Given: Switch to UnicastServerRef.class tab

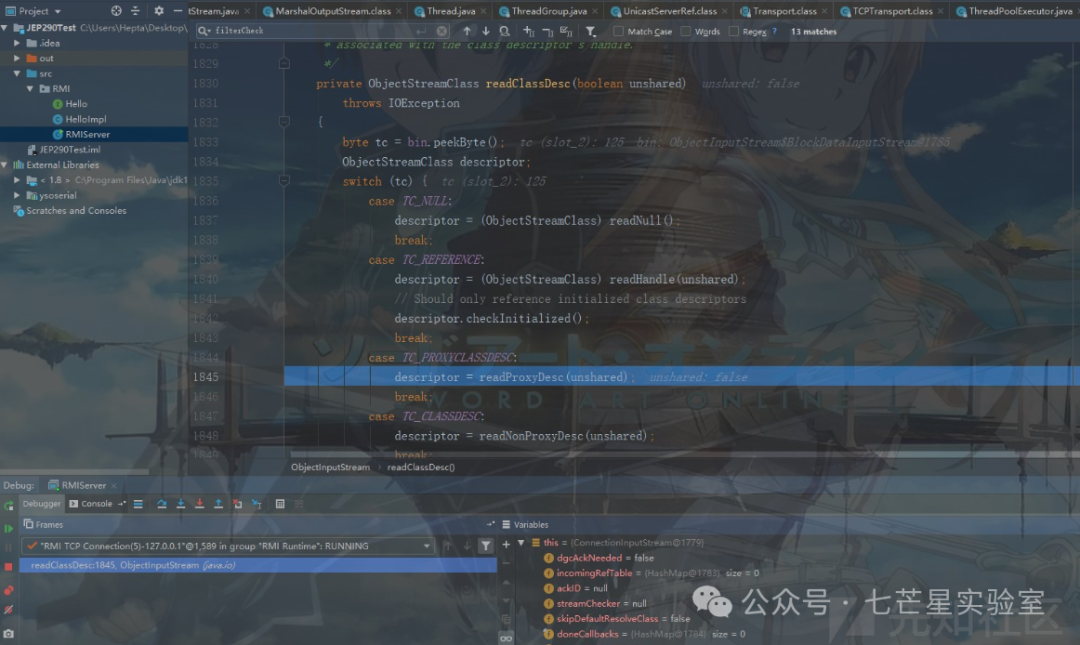Looking at the screenshot, I should [669, 11].
